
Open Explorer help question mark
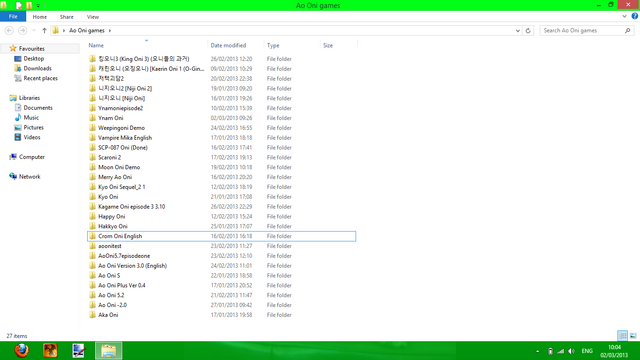pos(635,16)
